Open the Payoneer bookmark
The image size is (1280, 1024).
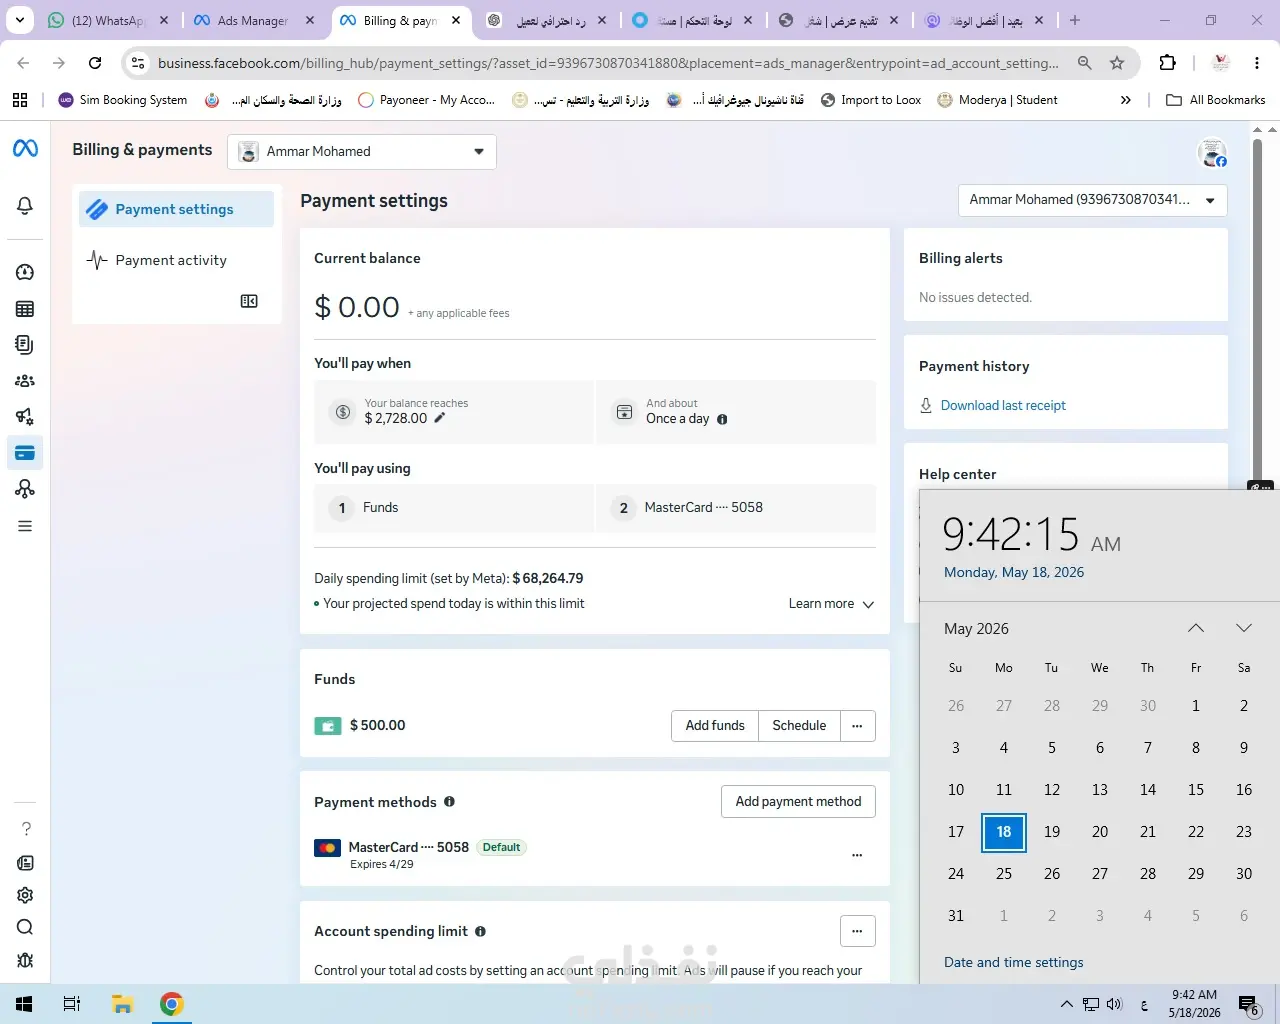click(426, 100)
